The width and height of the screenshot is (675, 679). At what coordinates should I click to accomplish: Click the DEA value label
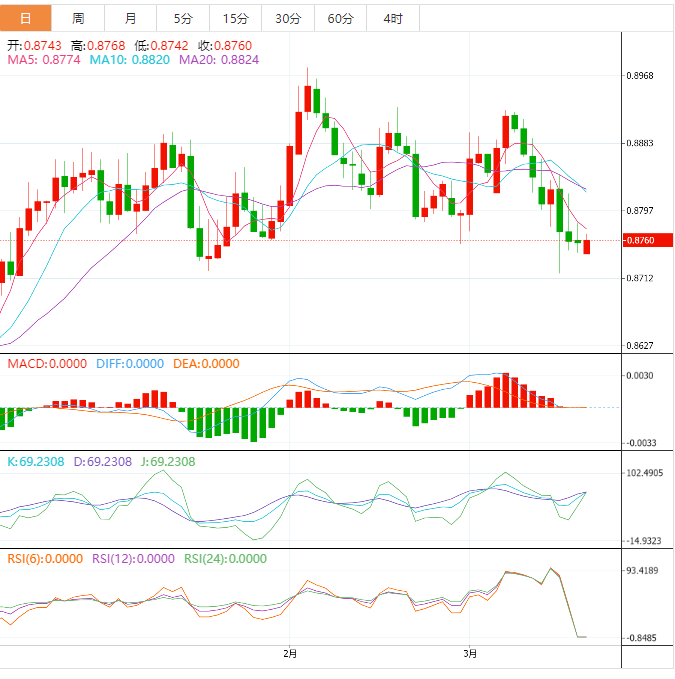pos(207,364)
